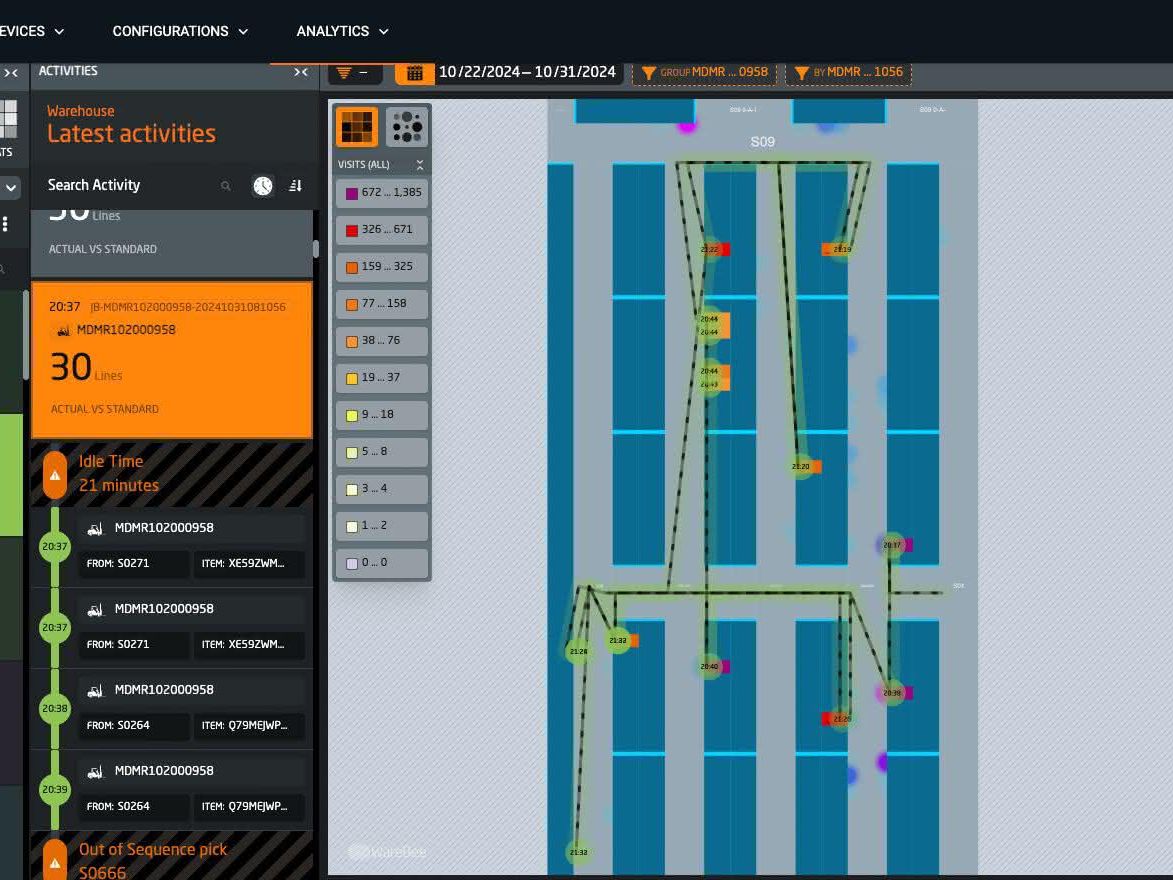This screenshot has height=880, width=1173.
Task: Click the Idle Time 21 minutes warning icon
Action: (55, 474)
